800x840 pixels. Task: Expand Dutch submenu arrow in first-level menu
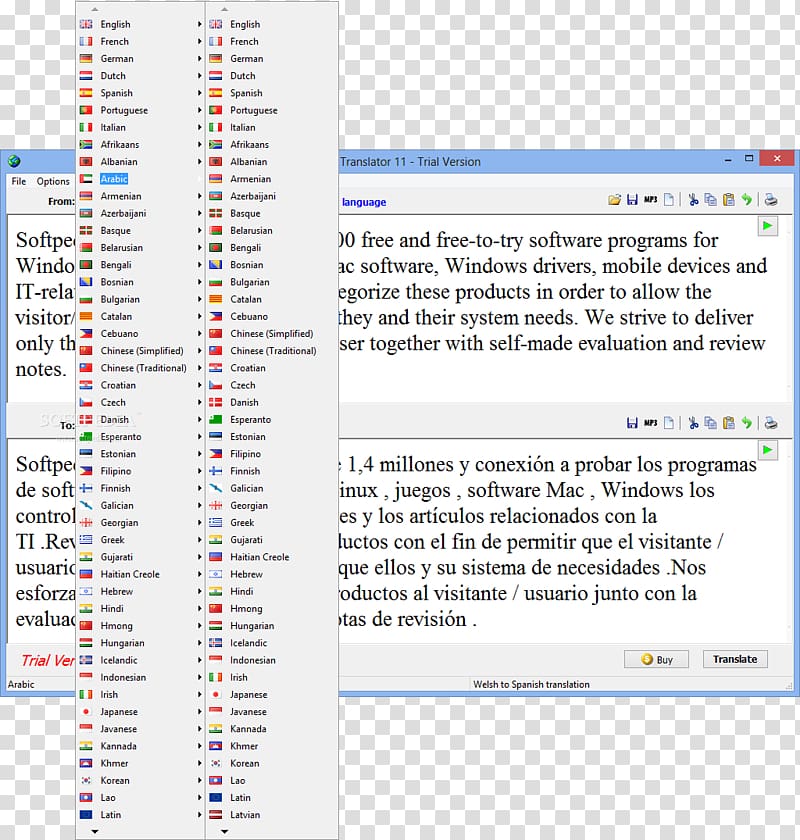pyautogui.click(x=199, y=76)
